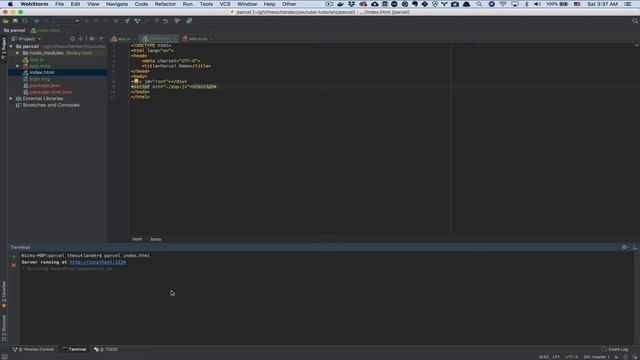Image resolution: width=640 pixels, height=360 pixels.
Task: Open the VCS menu
Action: 225,4
